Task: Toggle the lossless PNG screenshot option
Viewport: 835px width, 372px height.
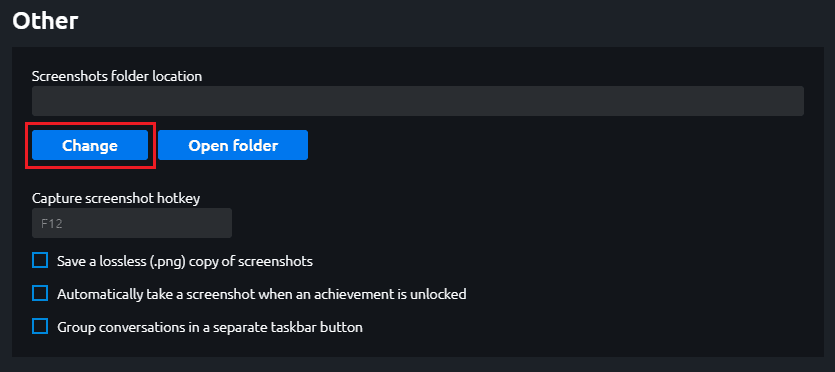Action: click(x=40, y=261)
